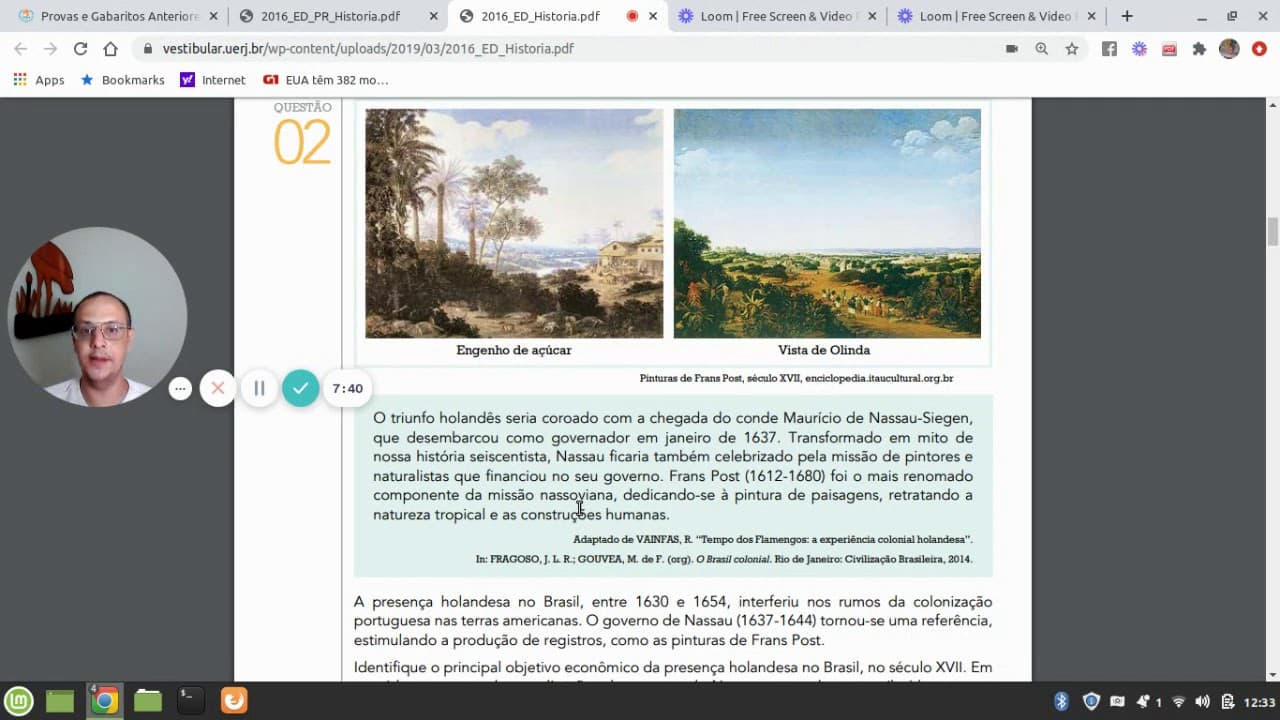Open the Chrome profile avatar
This screenshot has height=720, width=1280.
tap(1229, 48)
